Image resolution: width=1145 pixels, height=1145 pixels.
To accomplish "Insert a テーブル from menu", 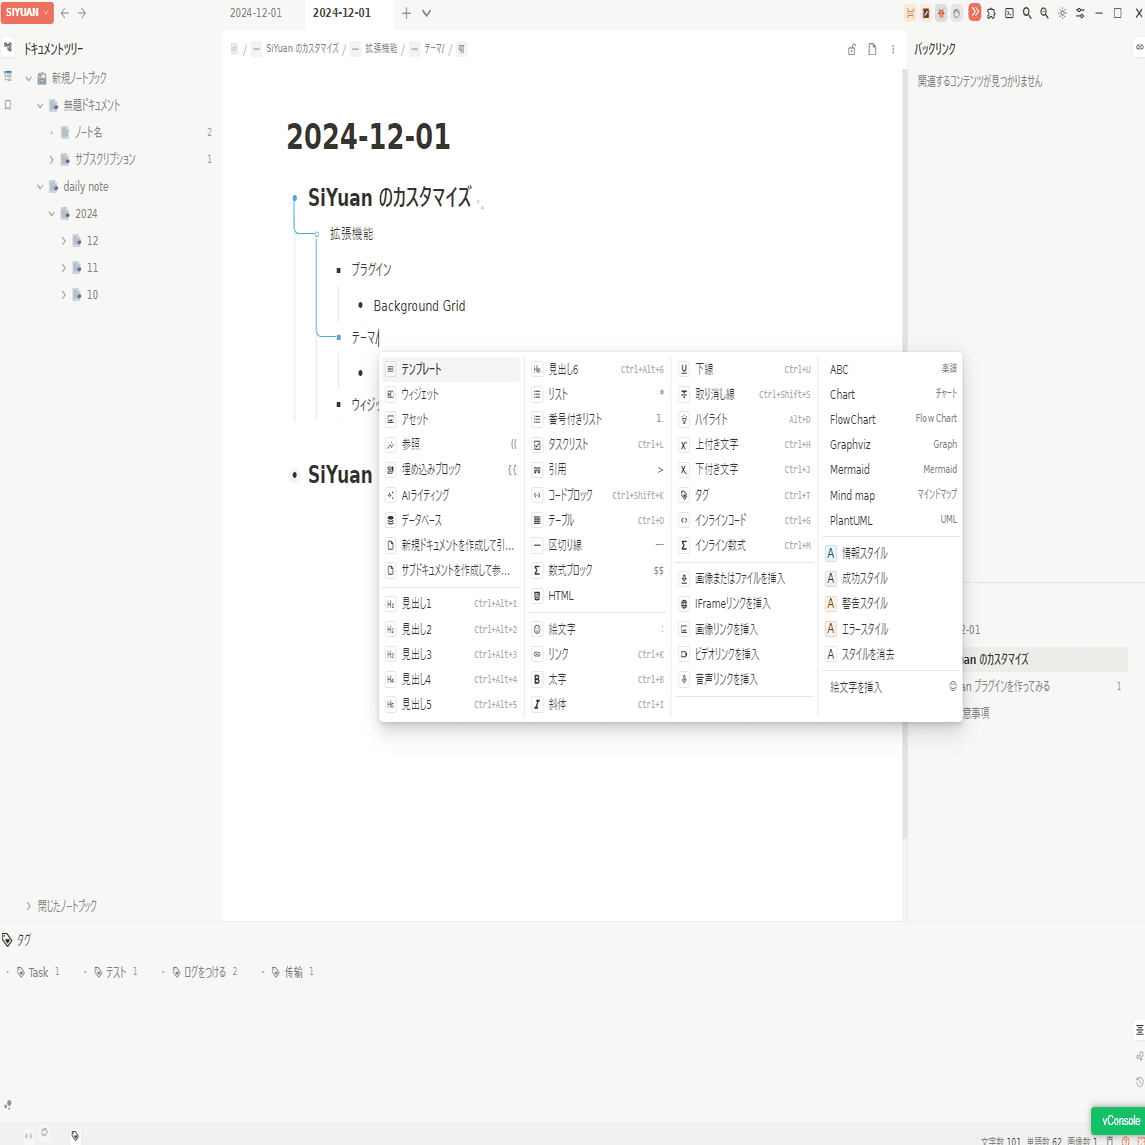I will [598, 521].
